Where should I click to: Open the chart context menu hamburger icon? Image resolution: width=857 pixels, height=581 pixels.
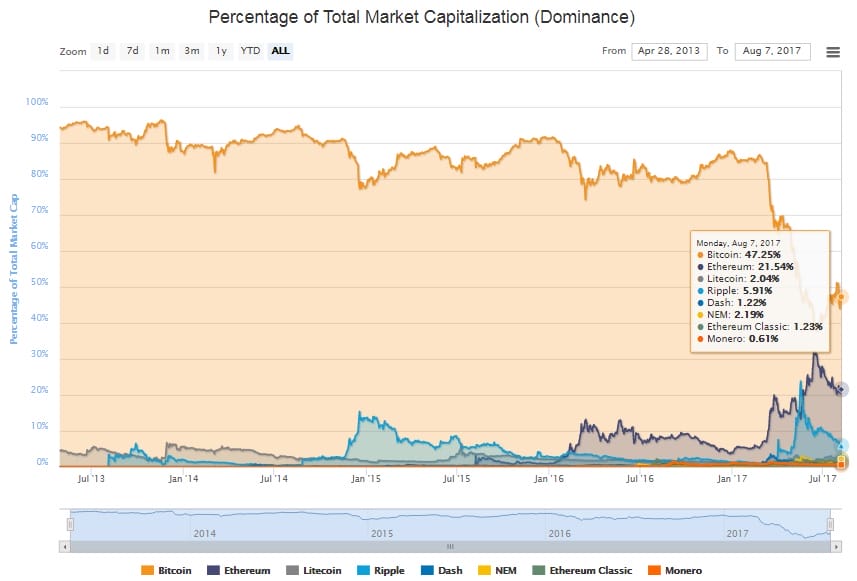coord(832,52)
